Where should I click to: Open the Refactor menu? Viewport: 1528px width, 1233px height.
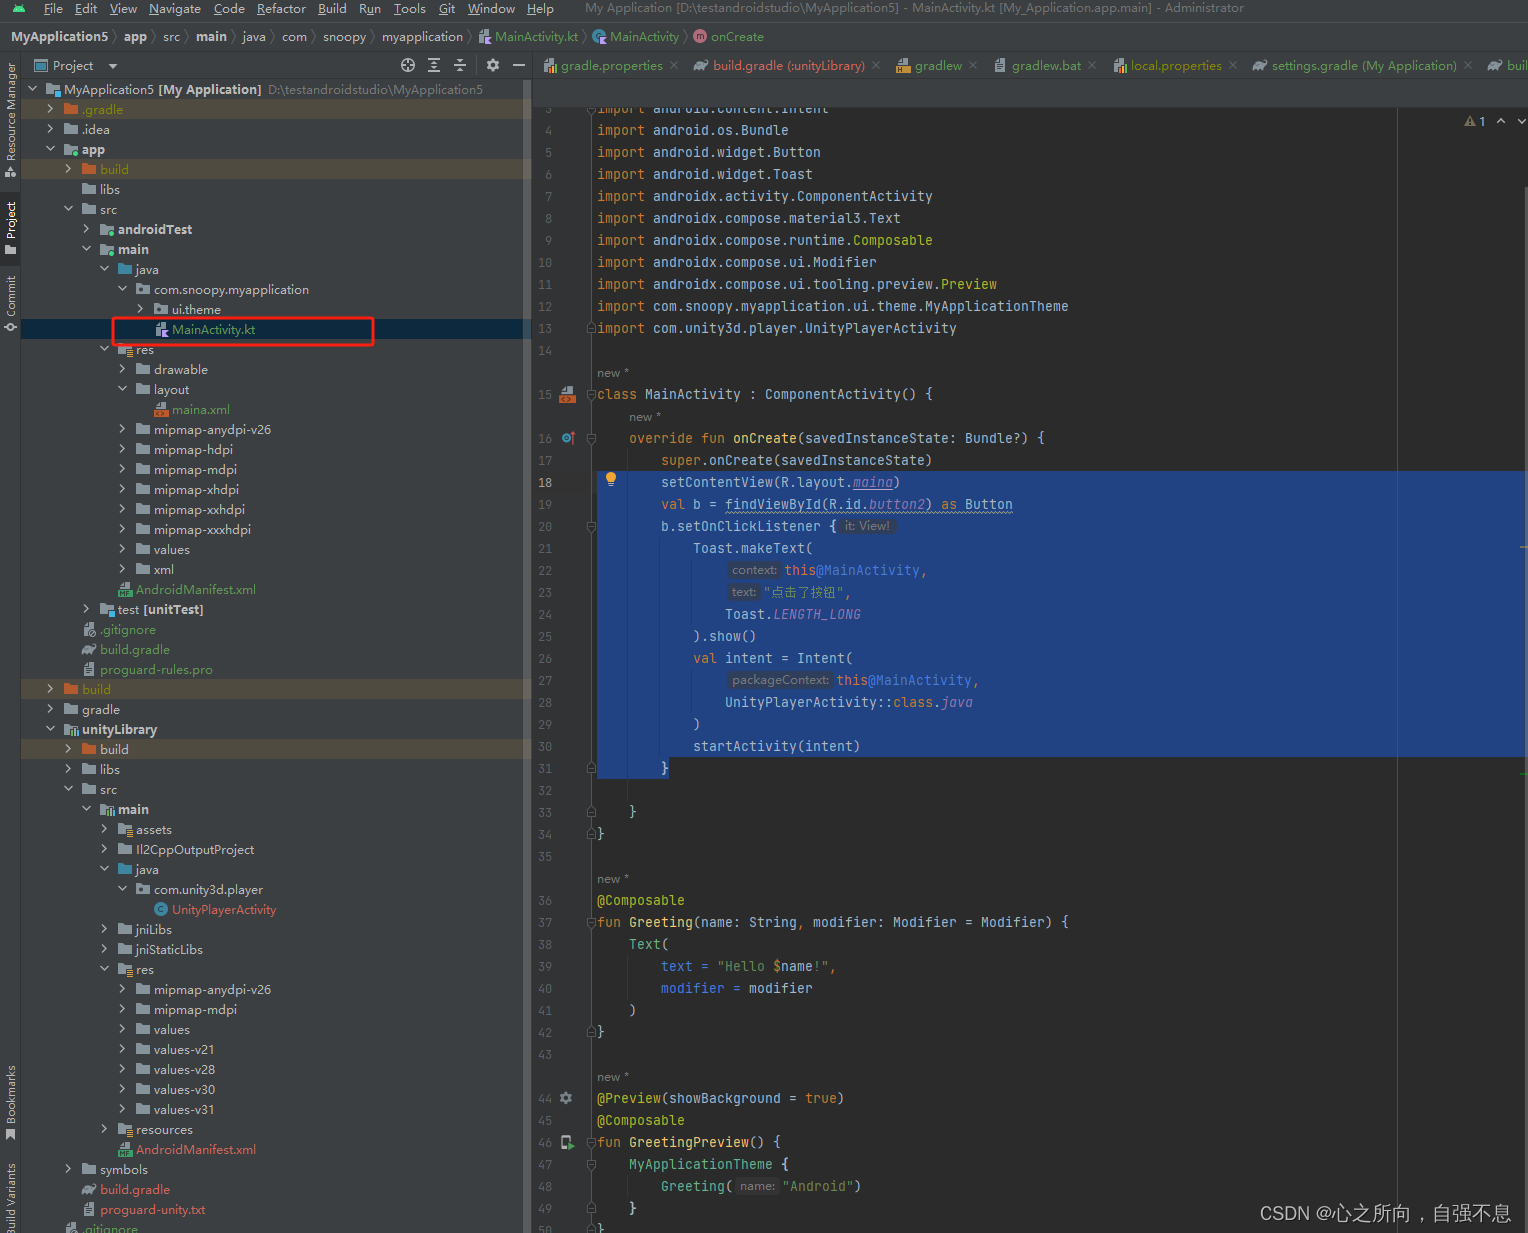(x=281, y=9)
